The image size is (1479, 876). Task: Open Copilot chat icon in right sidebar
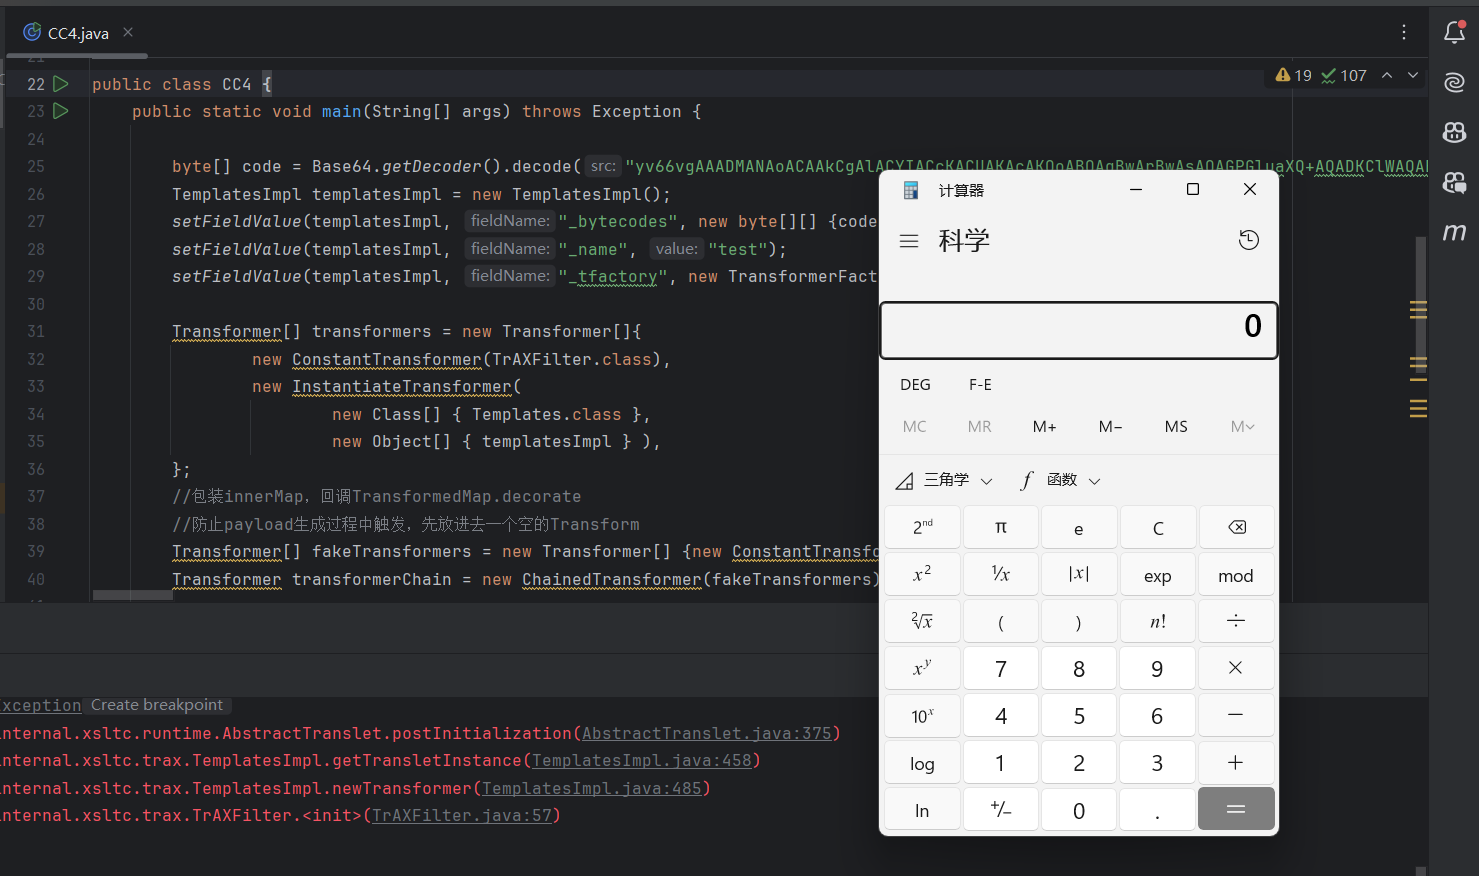[x=1455, y=182]
